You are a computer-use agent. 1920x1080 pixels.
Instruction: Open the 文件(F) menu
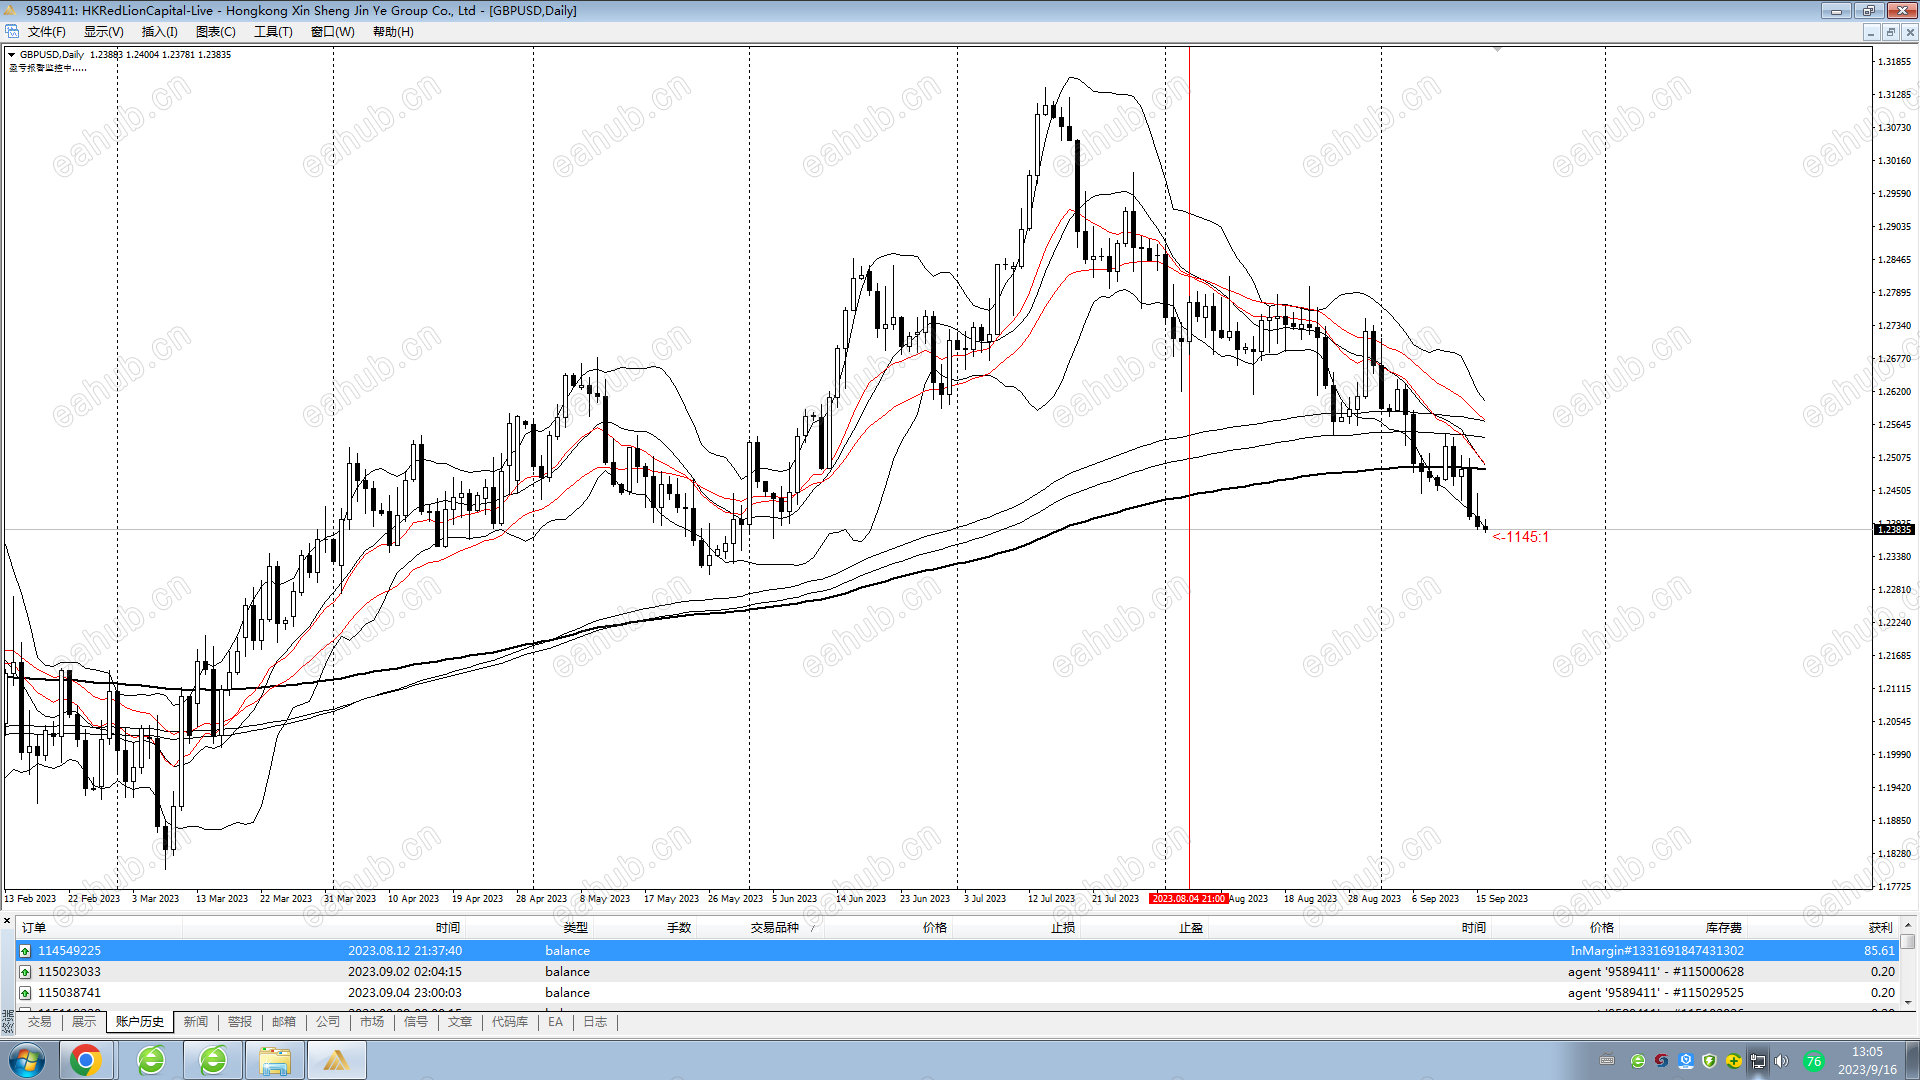pyautogui.click(x=46, y=32)
